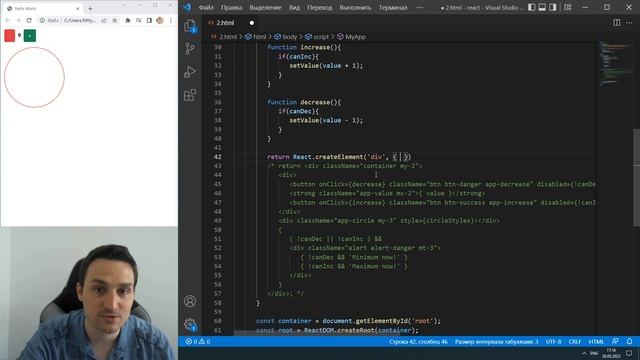Click the Строка 42, столбец 46 indicator
The image size is (640, 360).
[x=418, y=342]
